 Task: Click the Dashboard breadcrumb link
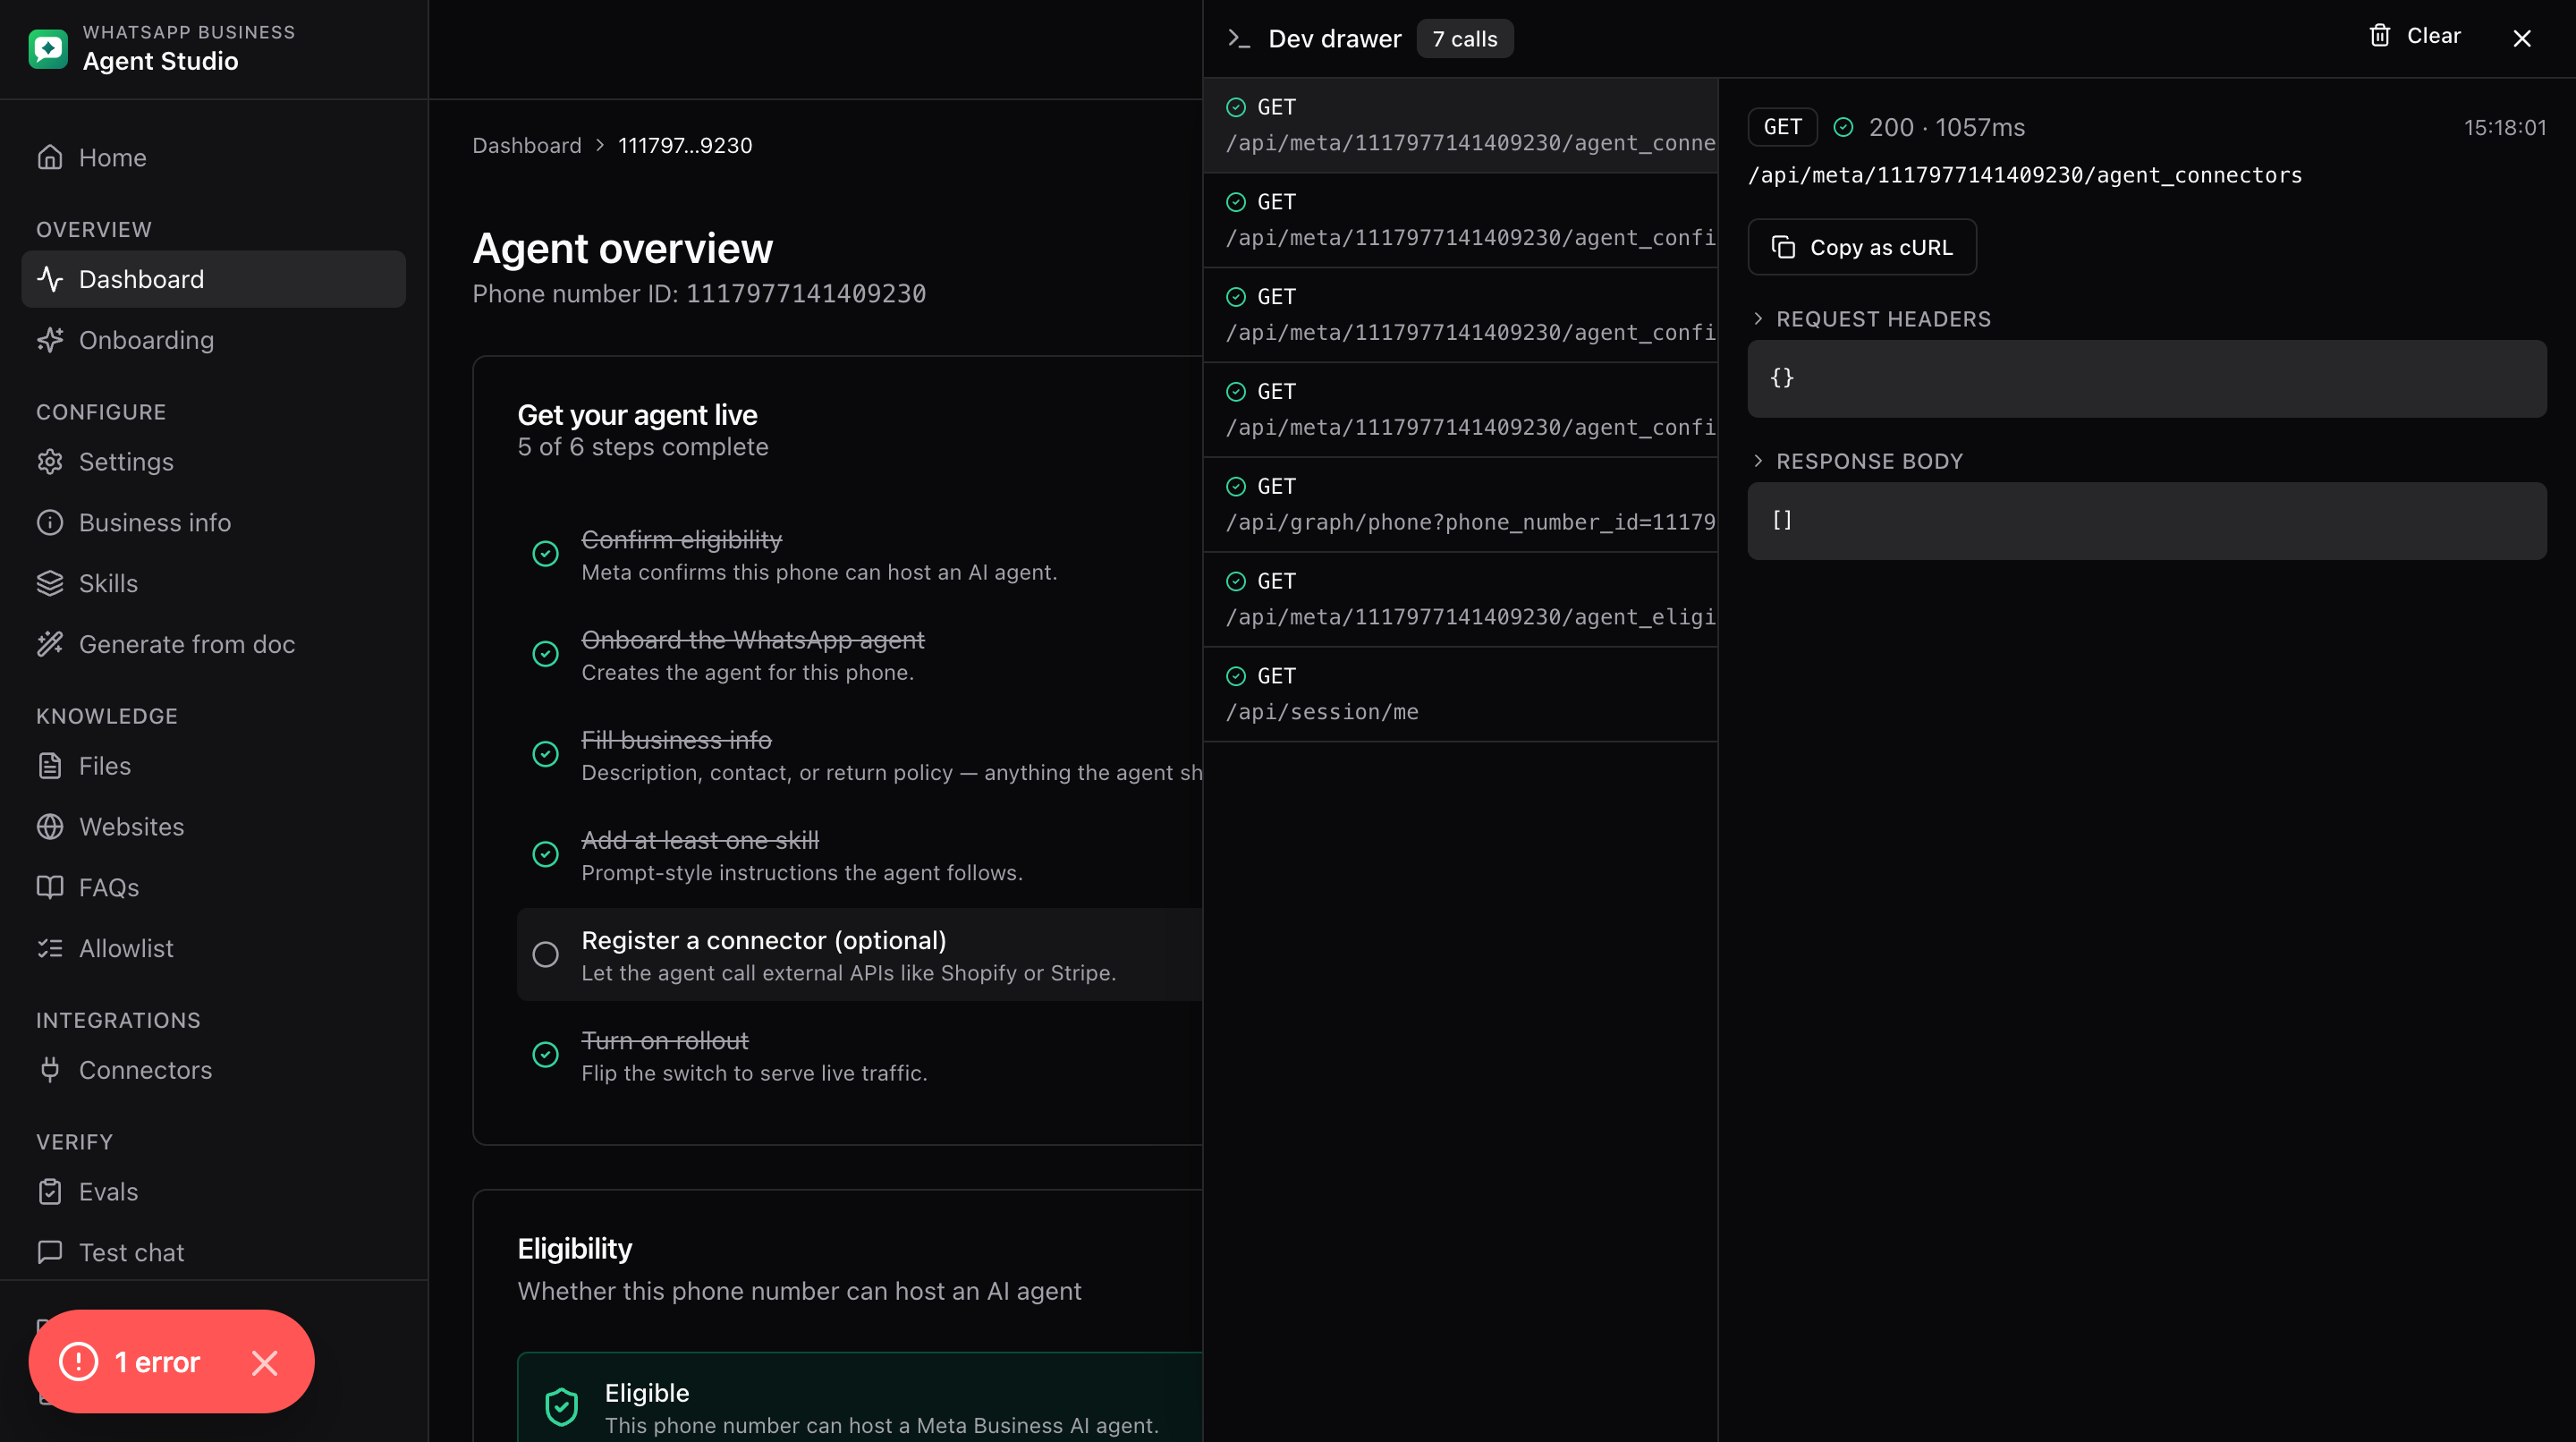click(x=527, y=146)
